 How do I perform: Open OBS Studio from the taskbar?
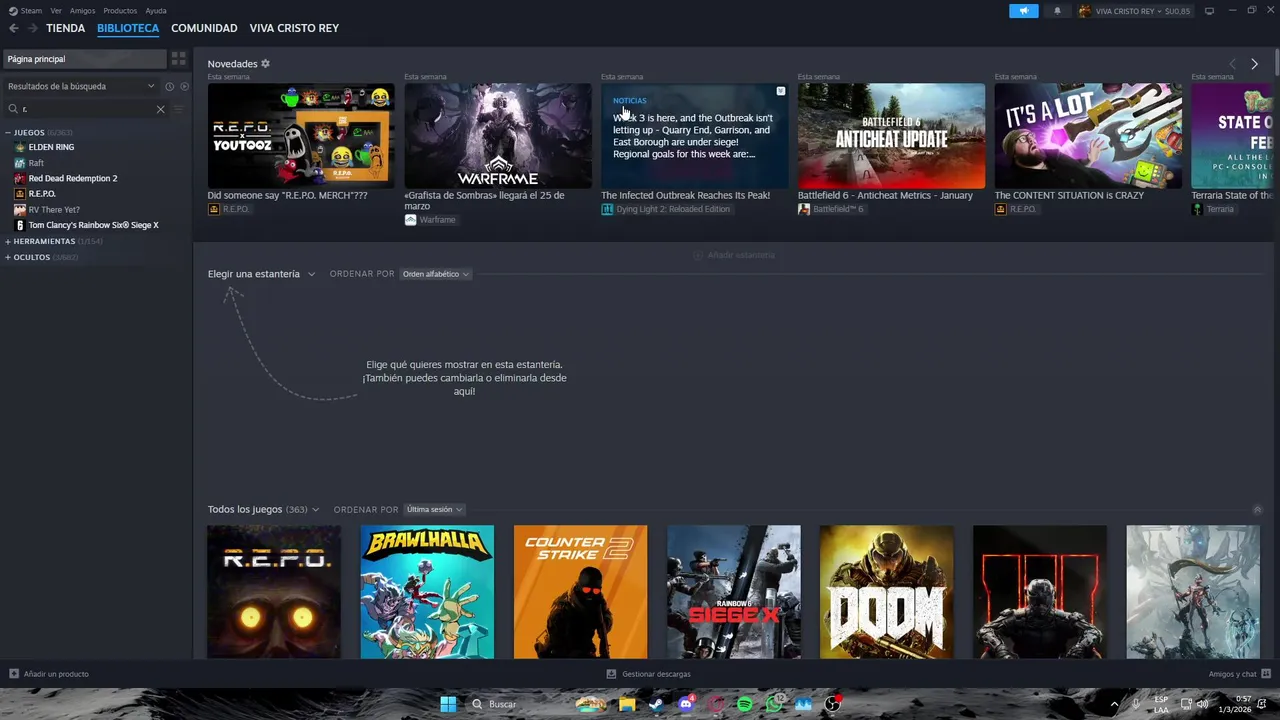pos(832,704)
